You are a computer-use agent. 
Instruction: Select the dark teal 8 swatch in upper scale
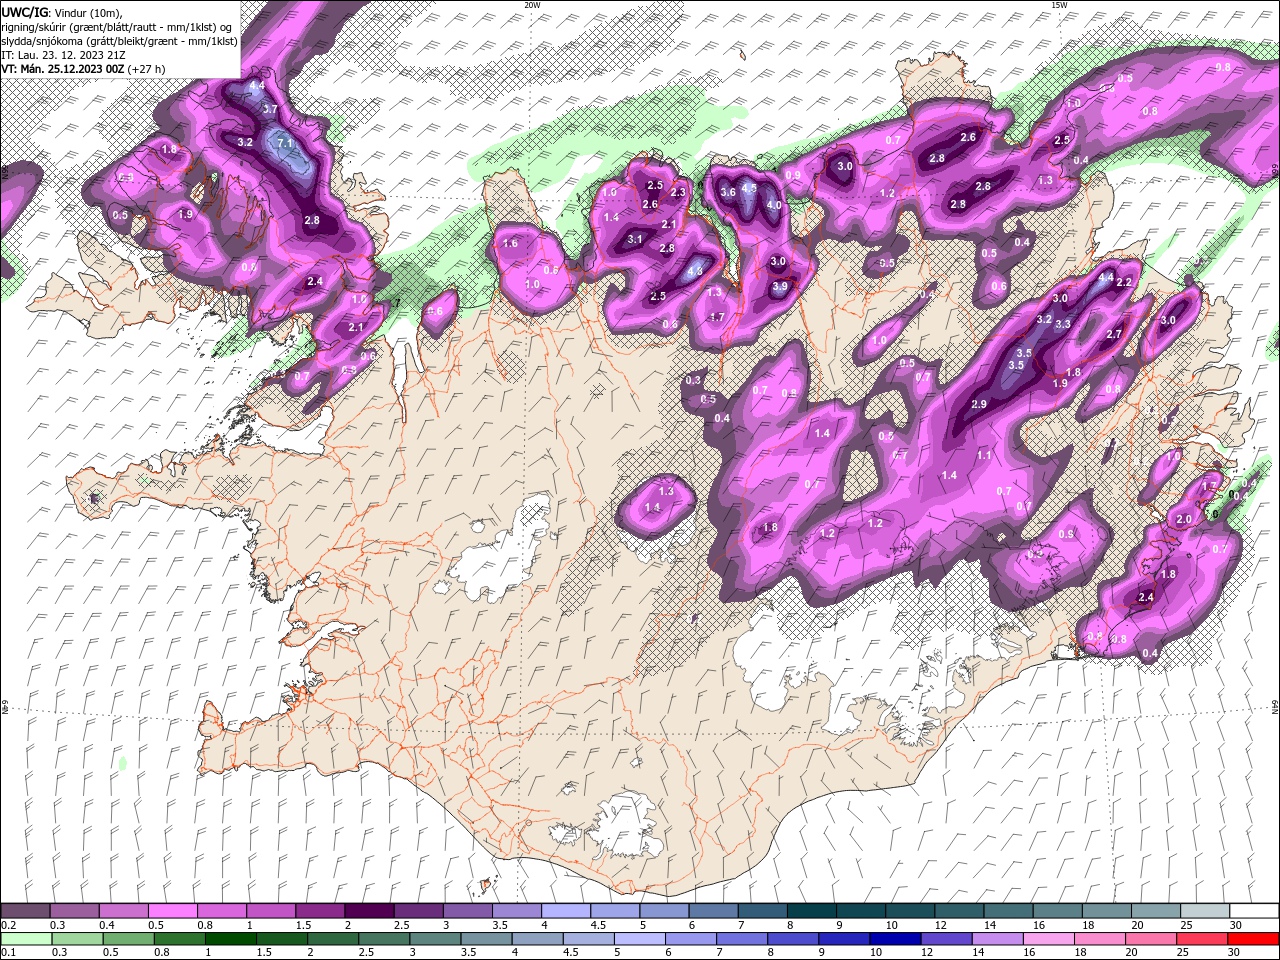[x=811, y=910]
